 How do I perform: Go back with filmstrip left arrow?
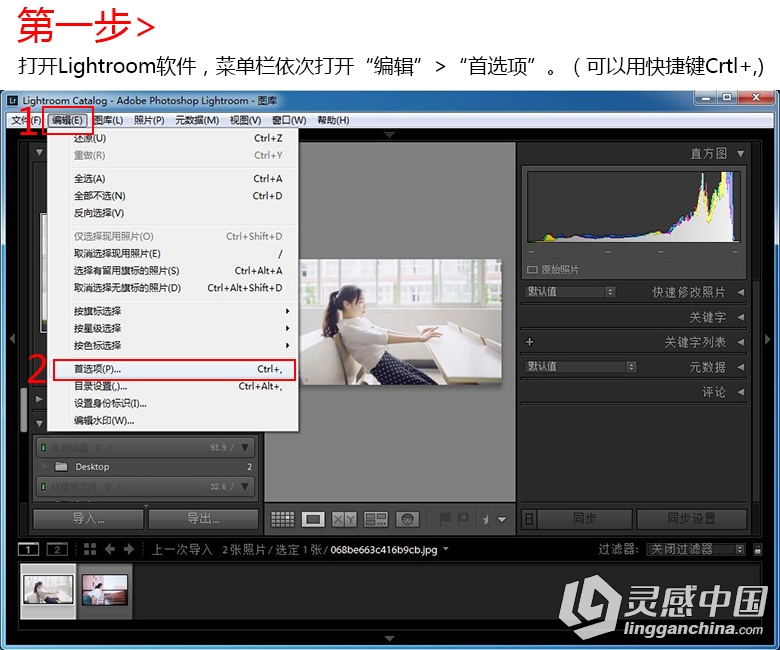tap(110, 549)
